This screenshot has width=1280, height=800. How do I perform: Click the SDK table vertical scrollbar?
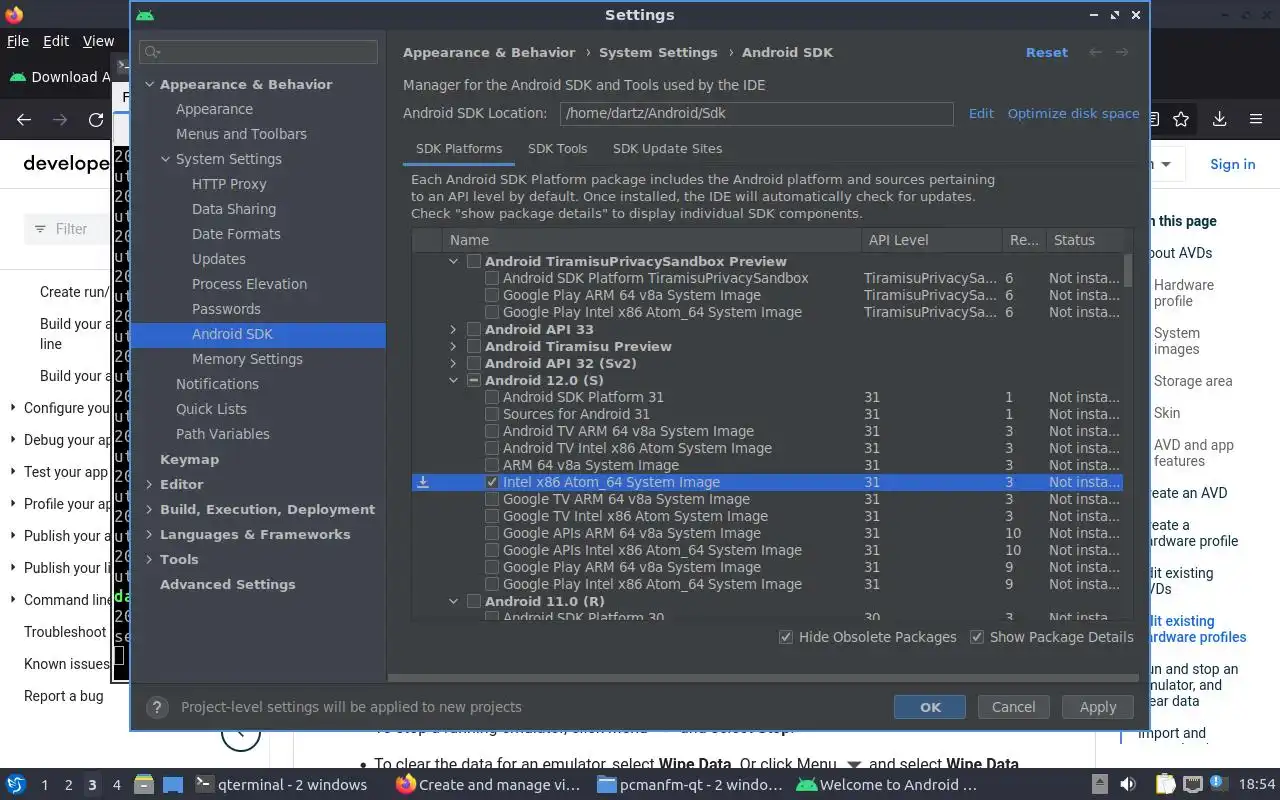point(1128,270)
